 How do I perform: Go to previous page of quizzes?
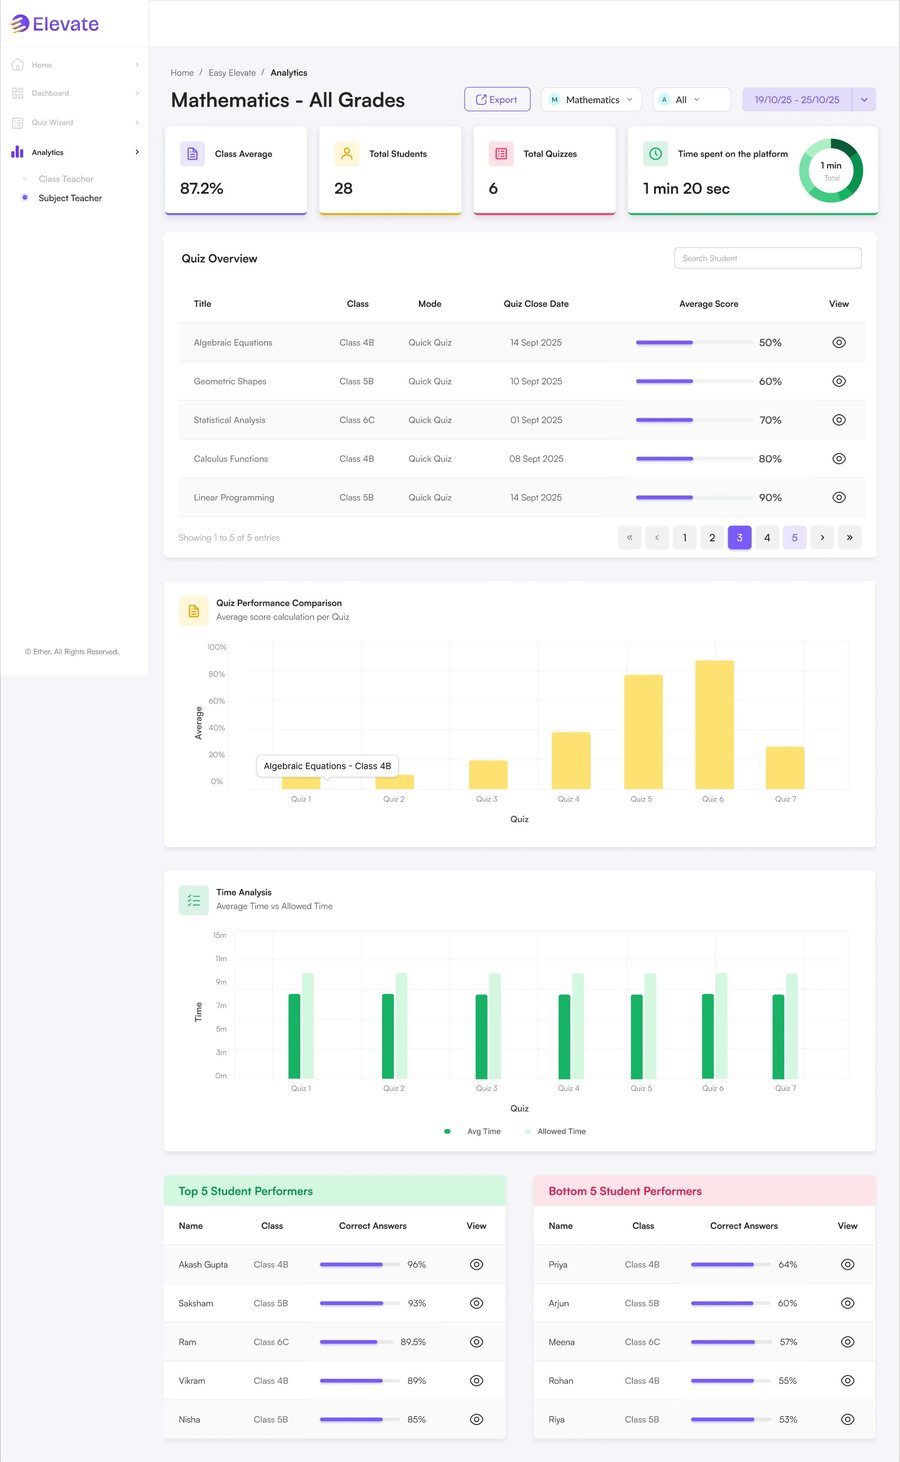pos(657,537)
